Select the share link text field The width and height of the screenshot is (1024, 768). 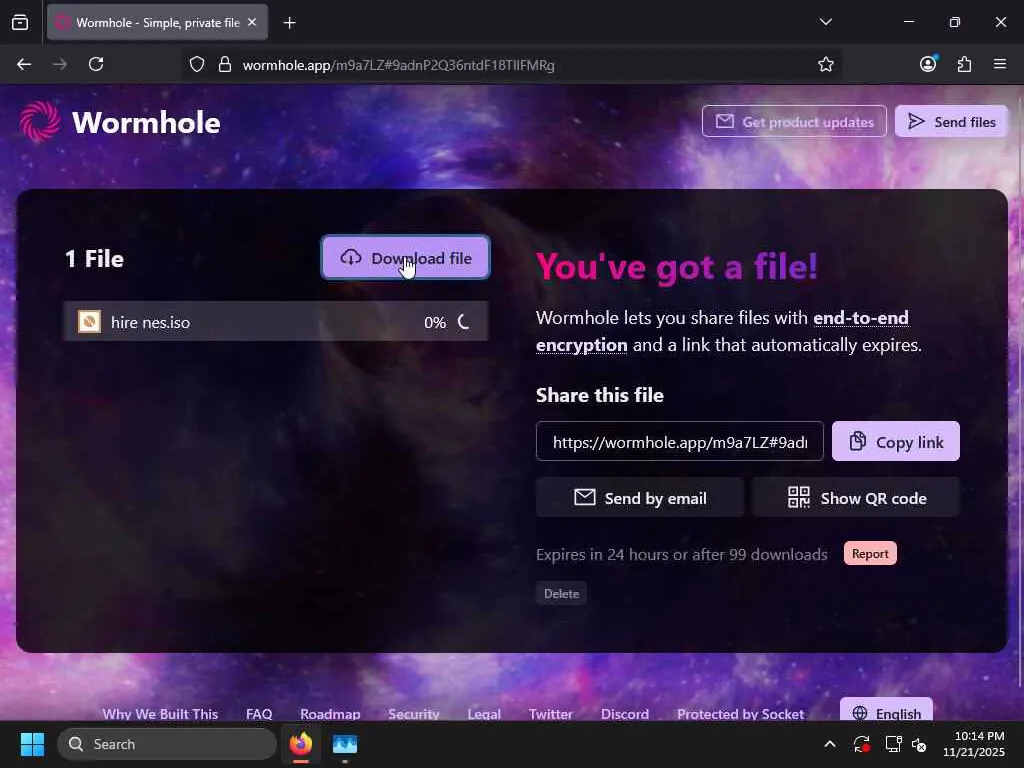[679, 441]
